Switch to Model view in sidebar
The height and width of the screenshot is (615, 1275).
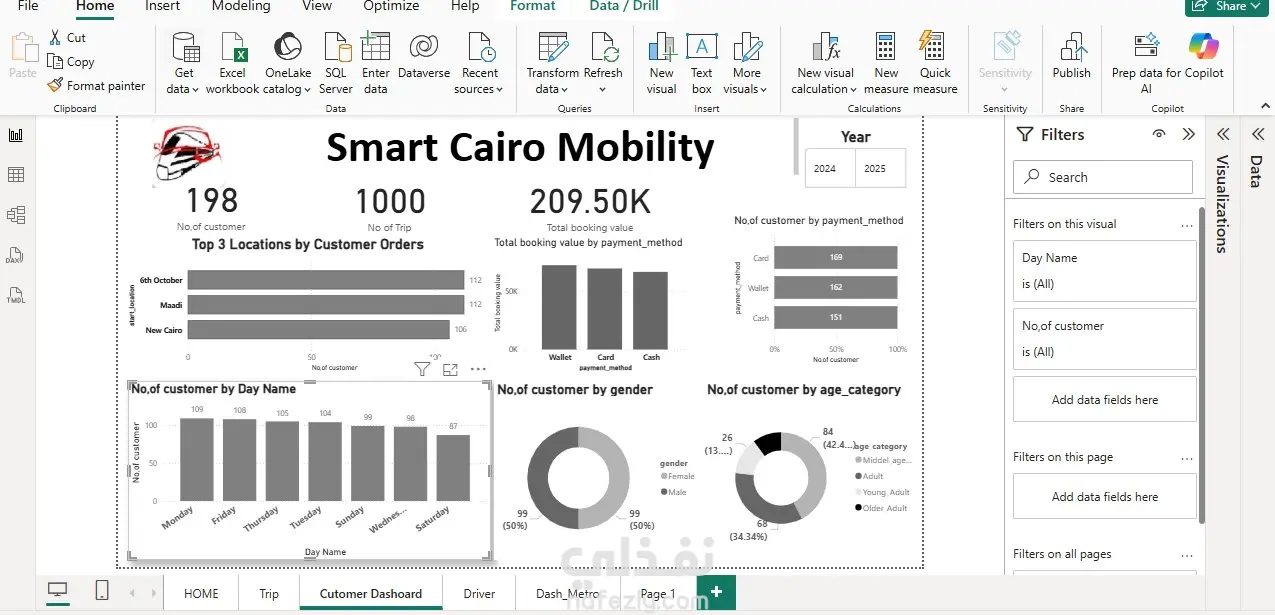[16, 215]
